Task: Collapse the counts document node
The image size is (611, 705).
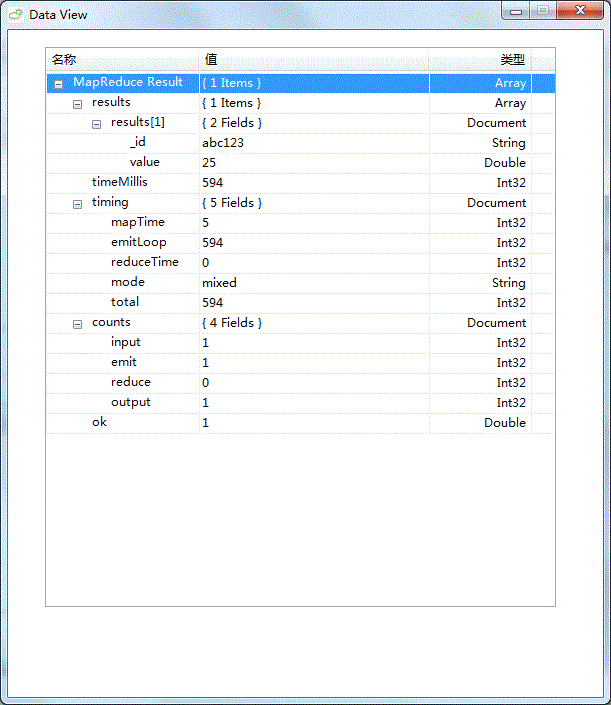Action: pyautogui.click(x=77, y=325)
